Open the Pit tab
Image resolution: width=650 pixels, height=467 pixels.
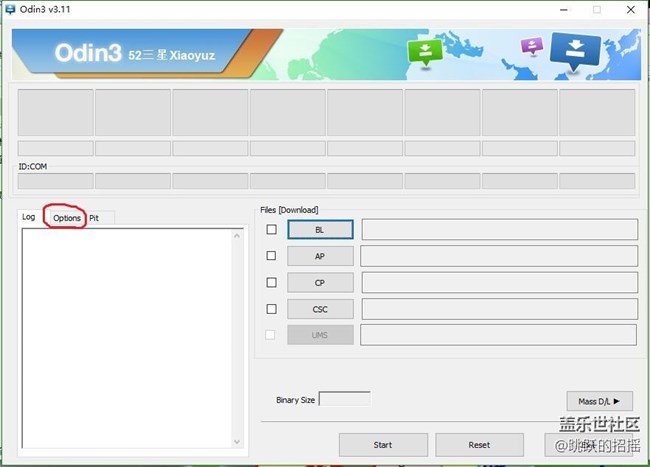coord(94,218)
